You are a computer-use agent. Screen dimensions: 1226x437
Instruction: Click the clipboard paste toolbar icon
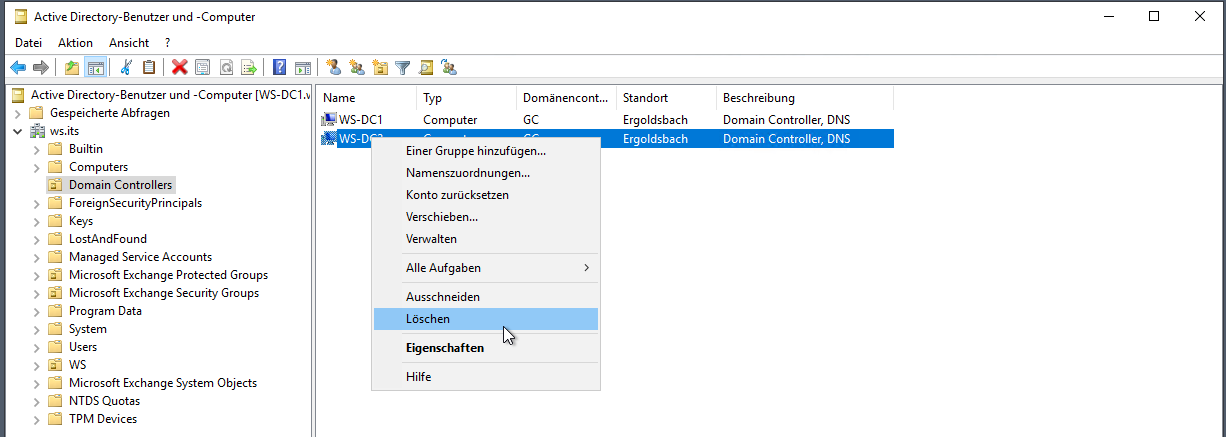coord(149,67)
